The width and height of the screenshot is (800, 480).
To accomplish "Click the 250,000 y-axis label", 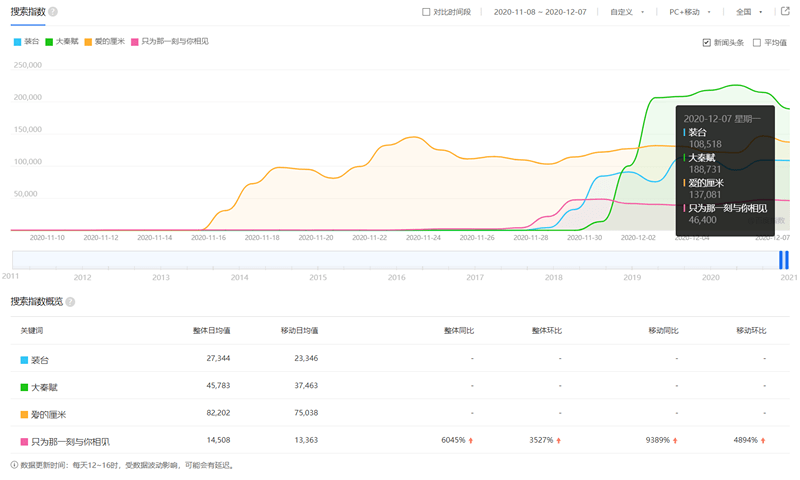I will pos(28,65).
